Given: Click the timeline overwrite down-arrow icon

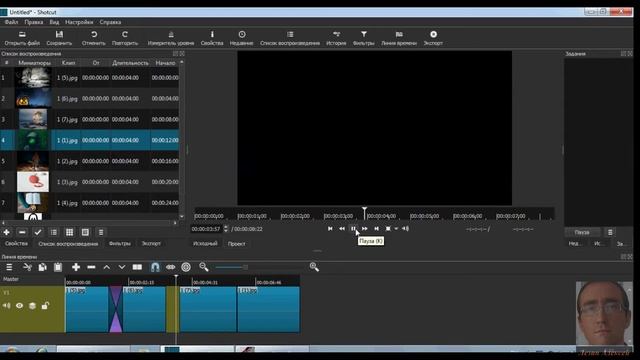Looking at the screenshot, I should 122,267.
